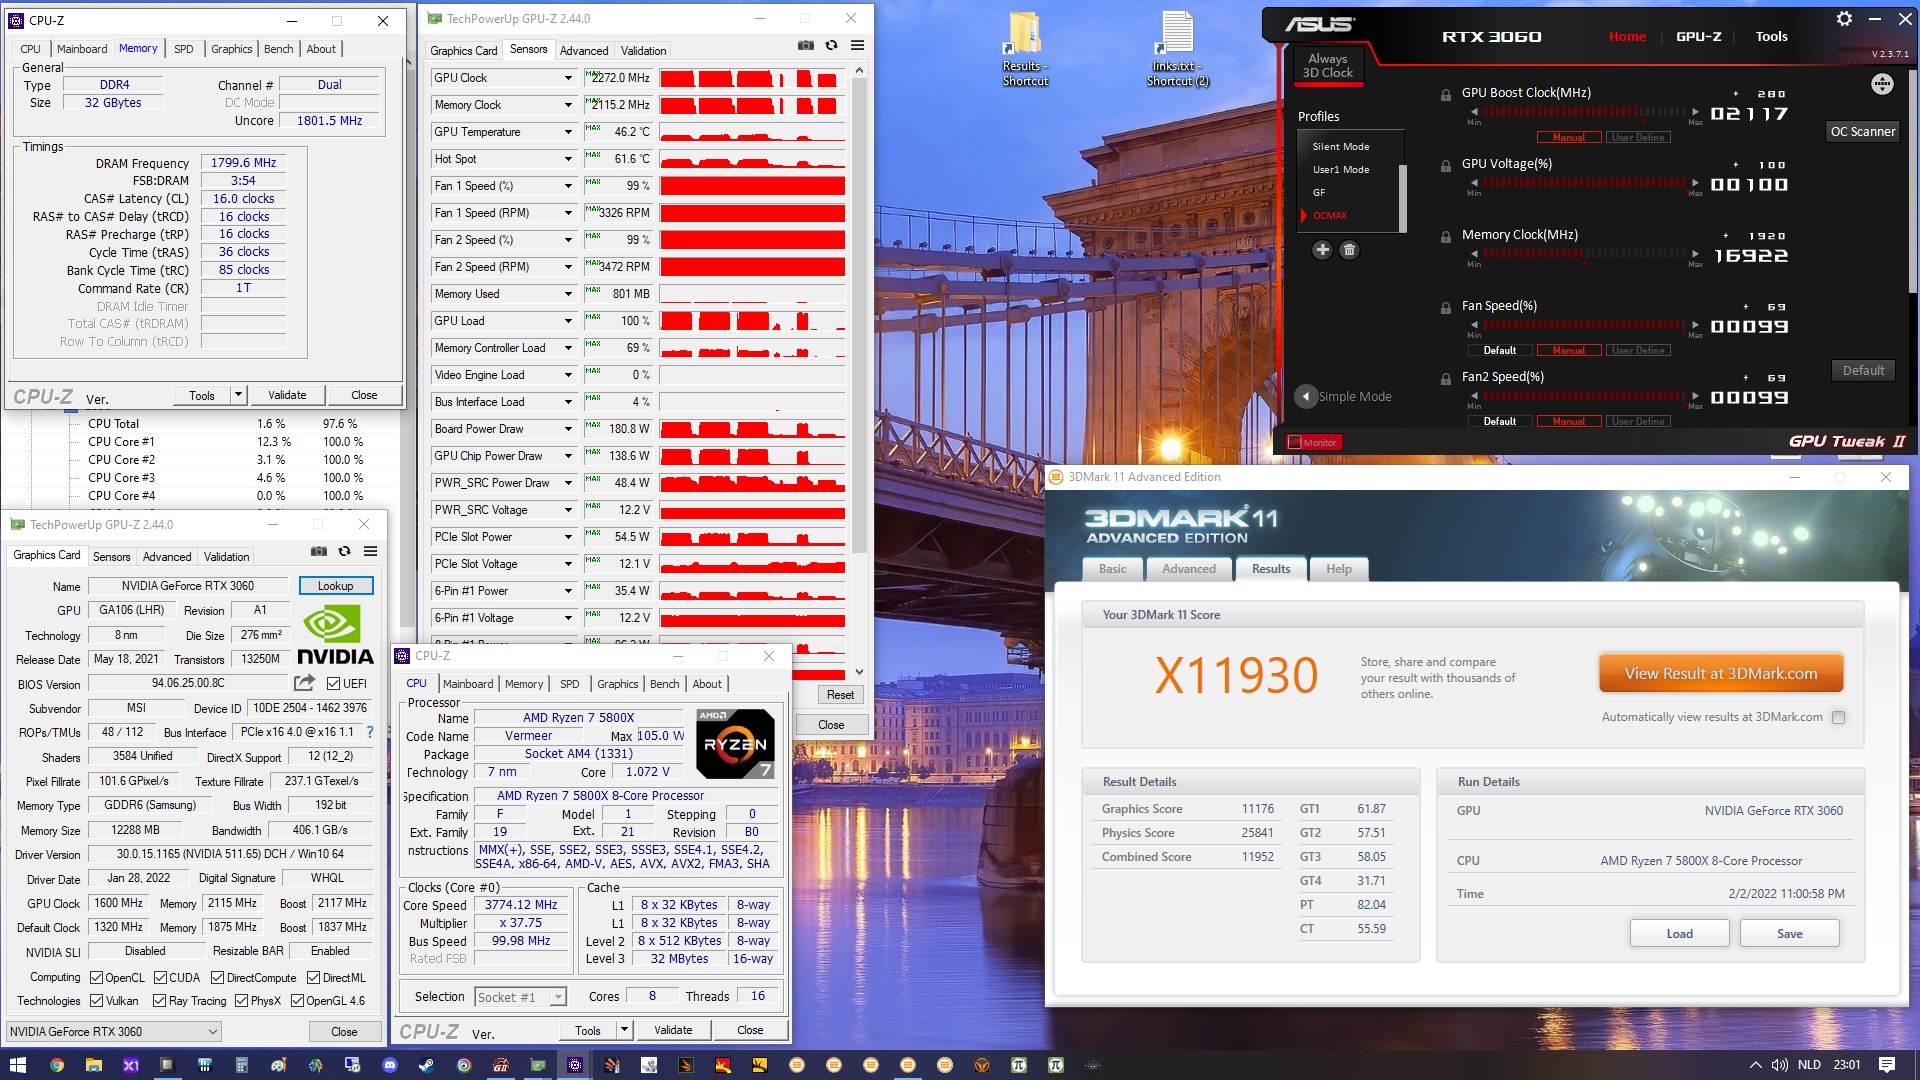Open Windows Start menu
Screen dimensions: 1920x1080
(x=18, y=1065)
